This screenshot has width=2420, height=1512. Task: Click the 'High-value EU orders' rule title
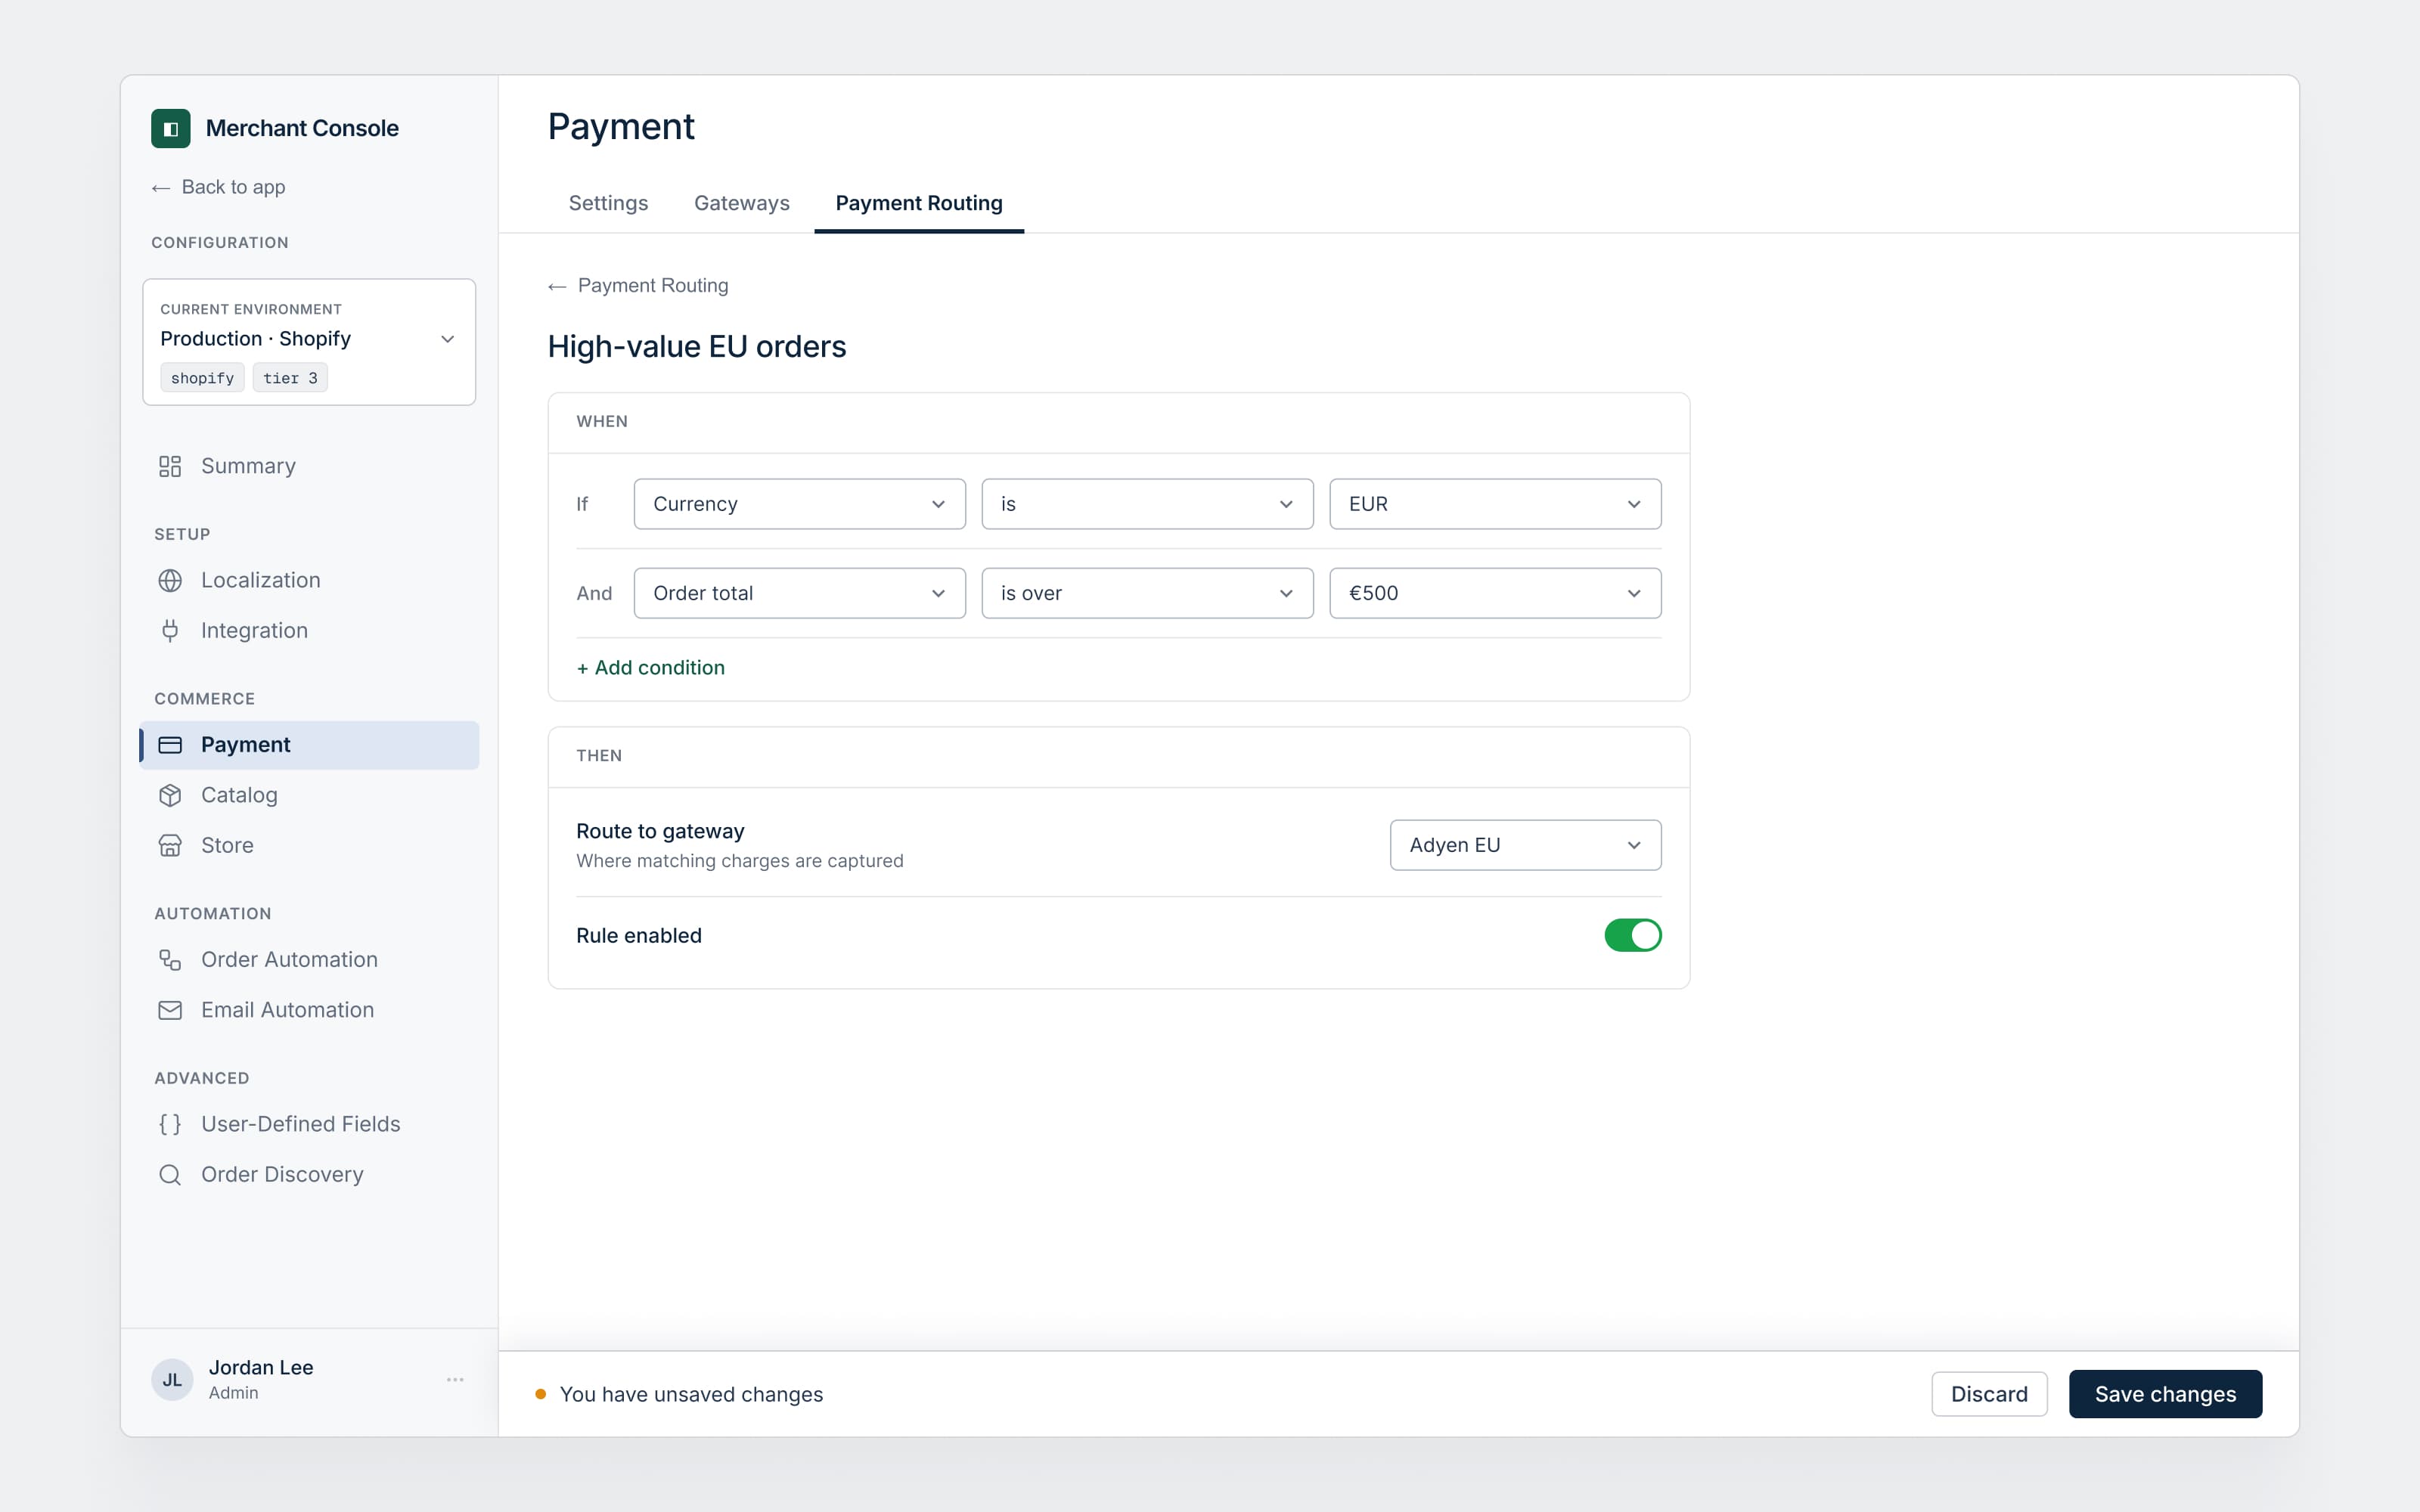(696, 347)
